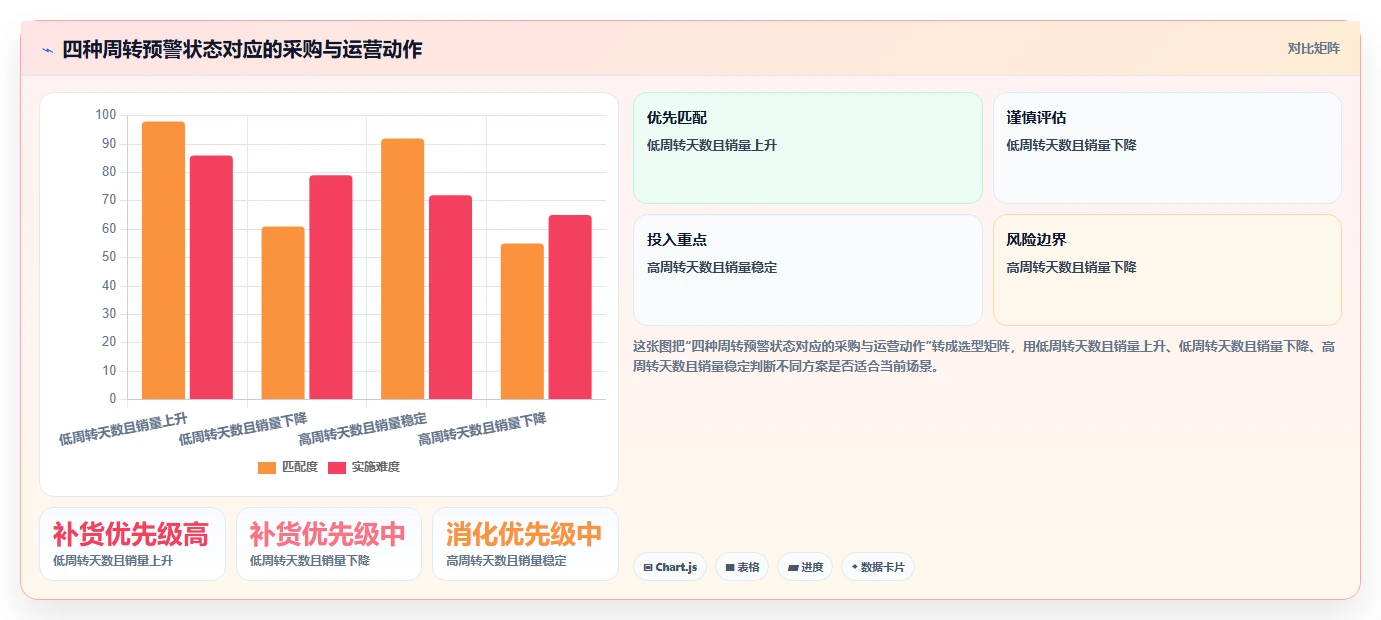Click 低周转天数且销量上升 subtitle in 优先匹配 card
The width and height of the screenshot is (1381, 620).
tap(712, 145)
